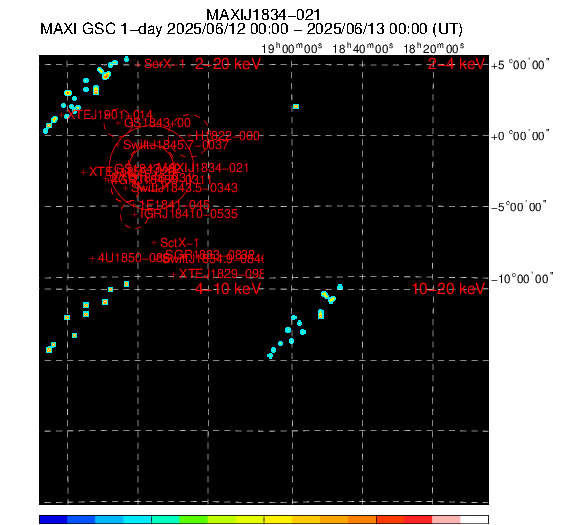Click the 2-20 keV panel label

[228, 64]
